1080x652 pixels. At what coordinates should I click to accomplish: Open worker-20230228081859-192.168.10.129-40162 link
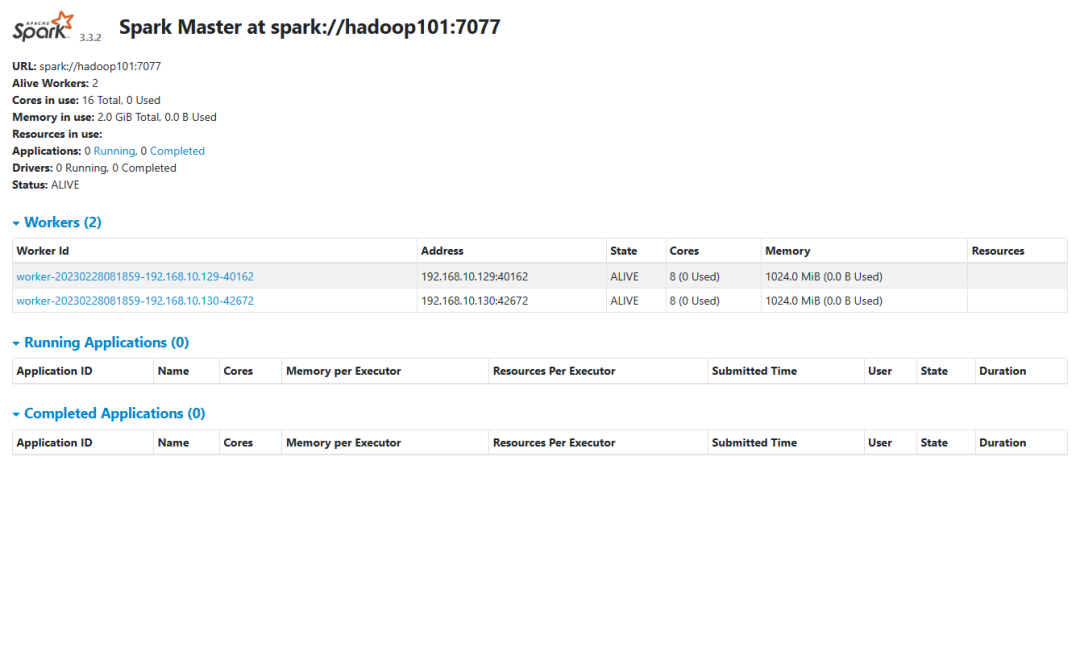click(x=135, y=276)
